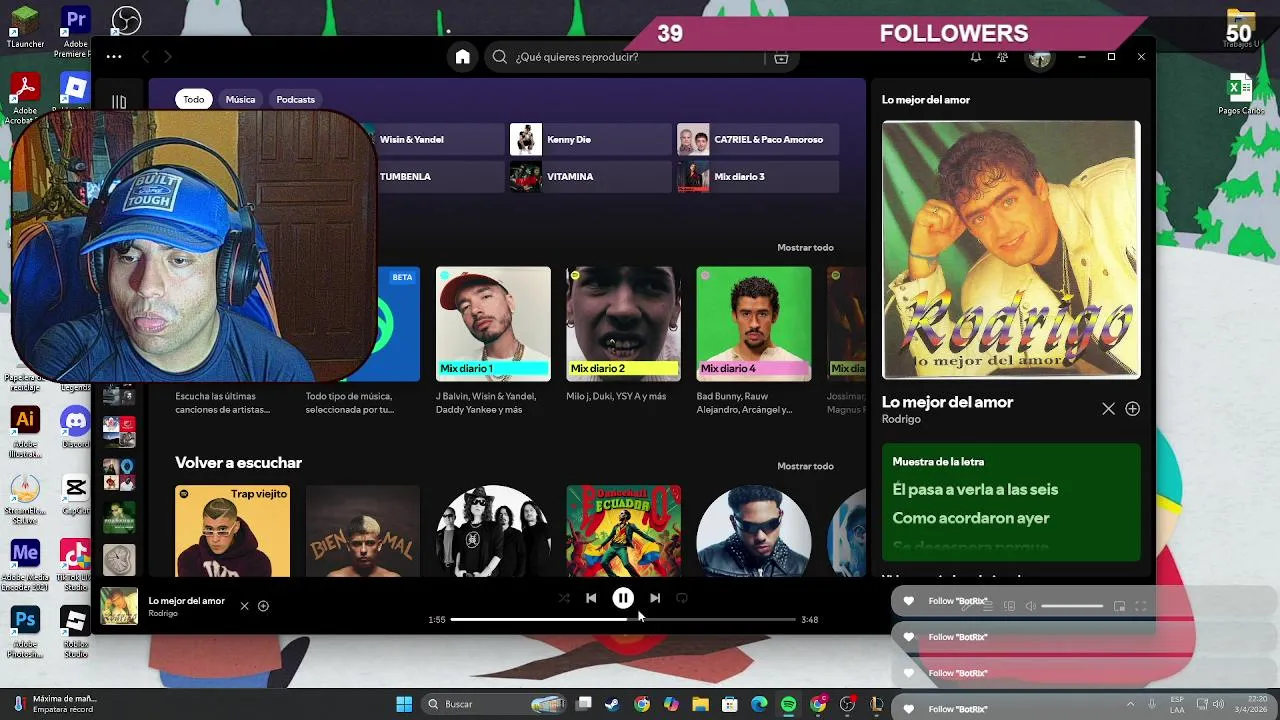The height and width of the screenshot is (720, 1280).
Task: Pause the current song
Action: coord(623,598)
